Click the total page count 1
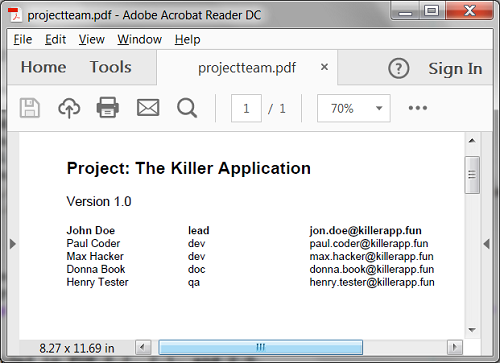 pos(282,108)
